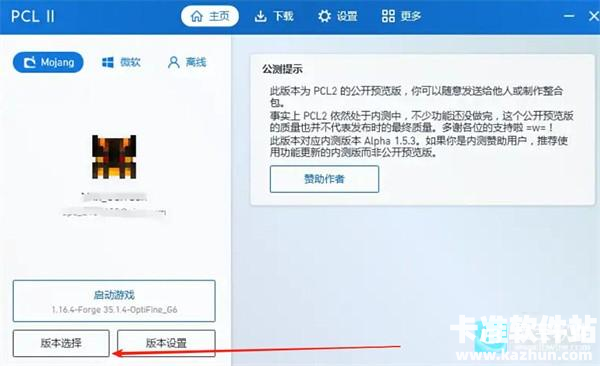Image resolution: width=600 pixels, height=366 pixels.
Task: Click the 公测提示 card heading
Action: coord(282,69)
